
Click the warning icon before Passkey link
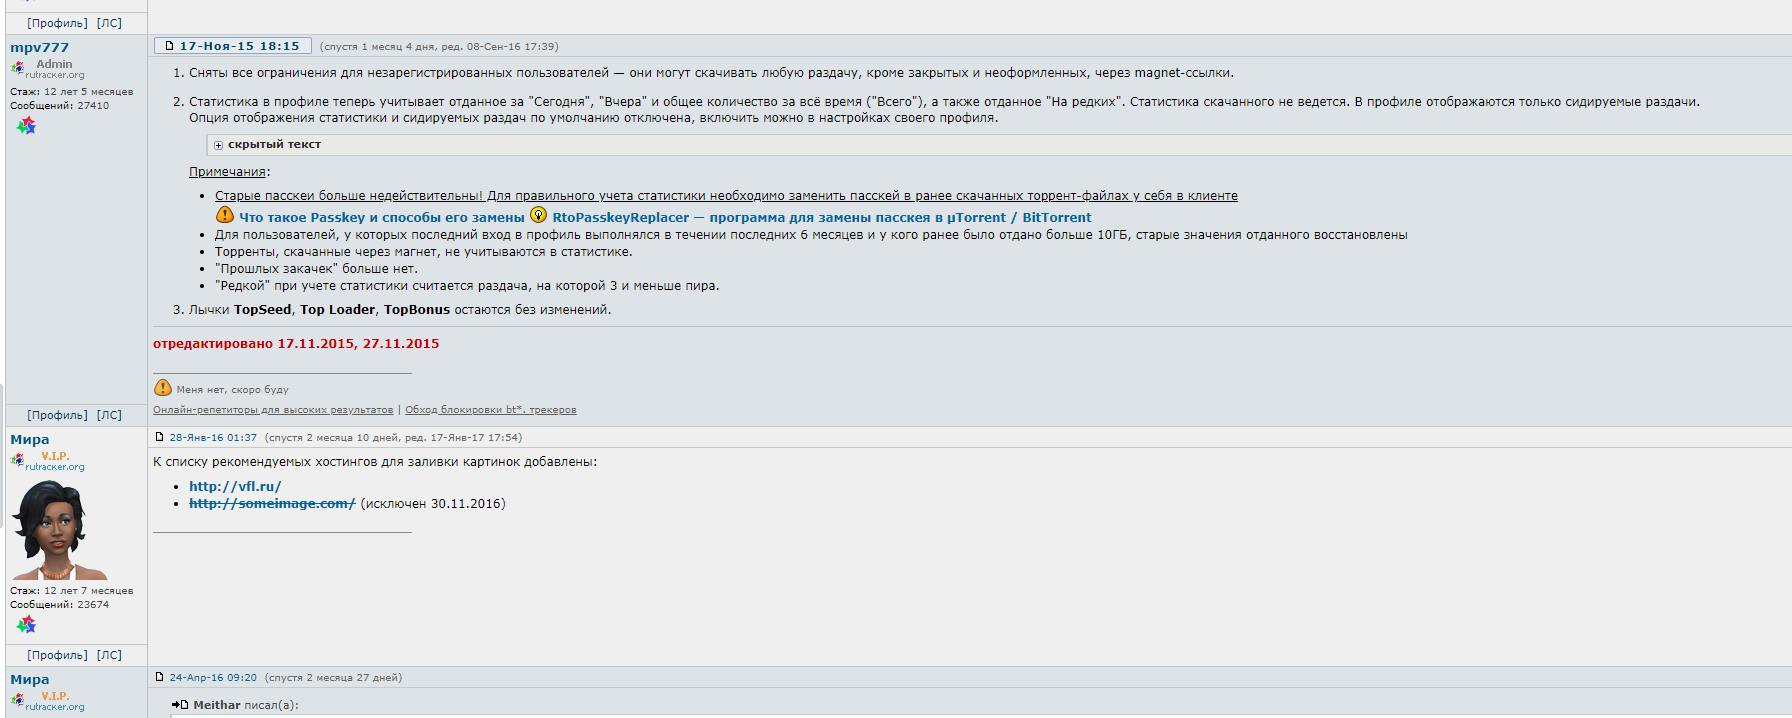[x=225, y=215]
